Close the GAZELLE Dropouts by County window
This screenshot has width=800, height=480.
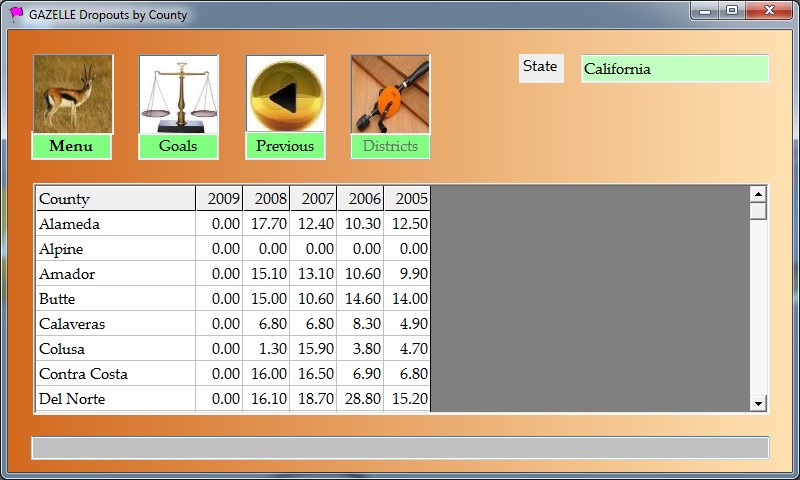coord(769,10)
